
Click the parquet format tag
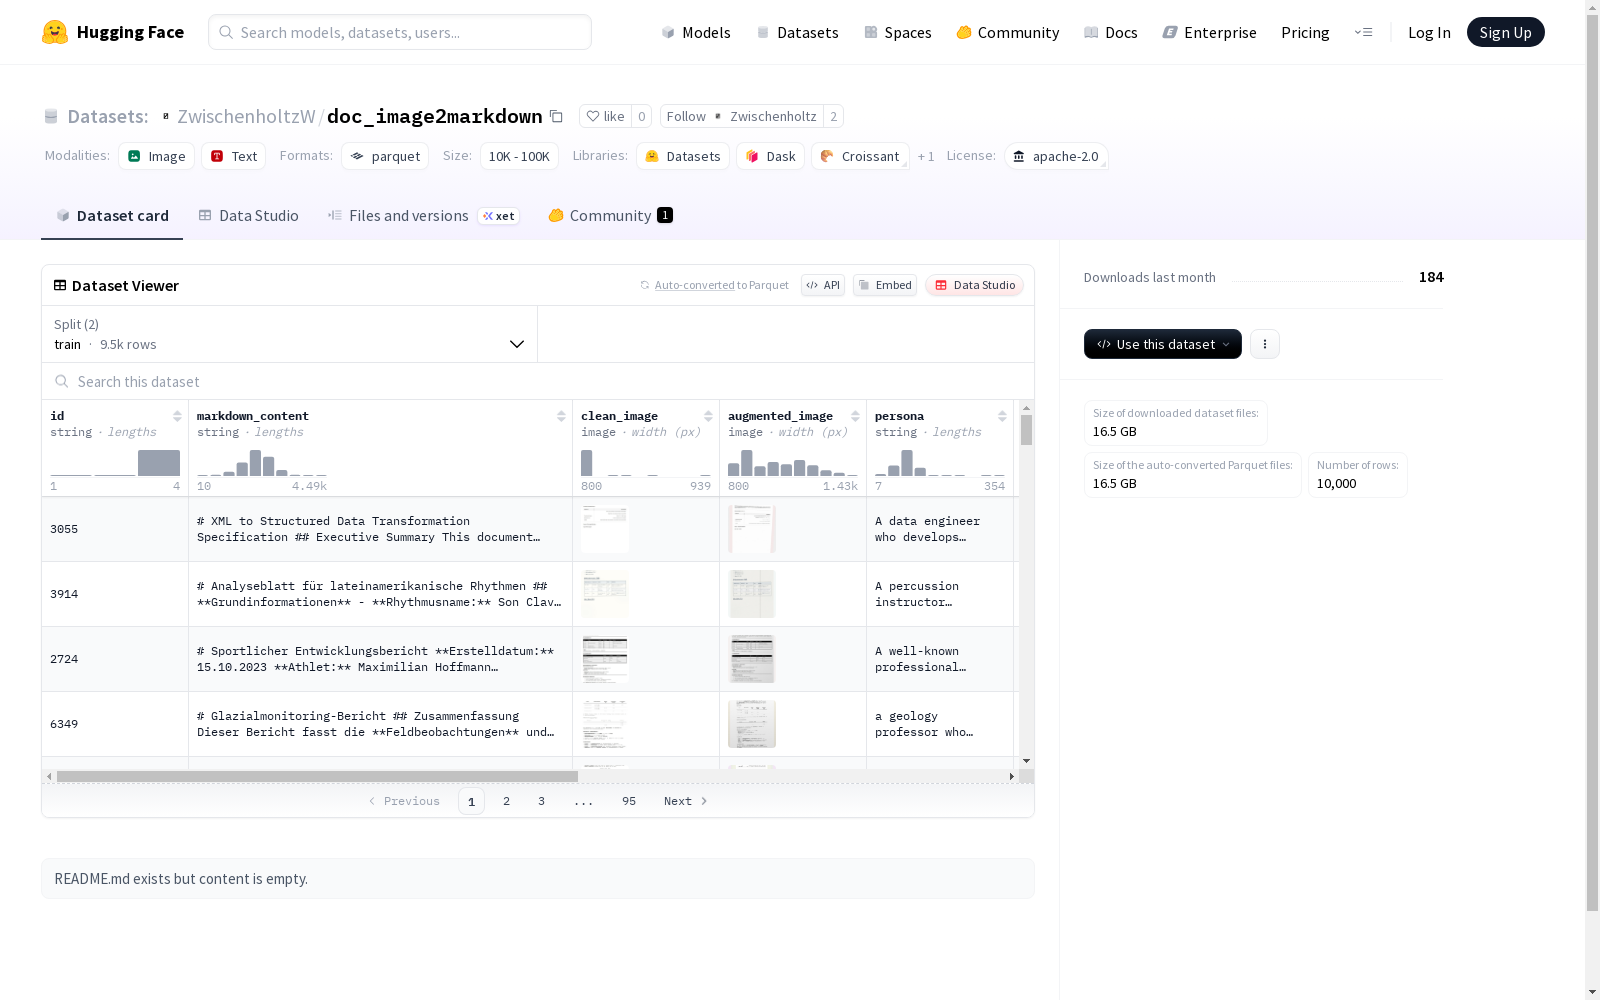(385, 156)
